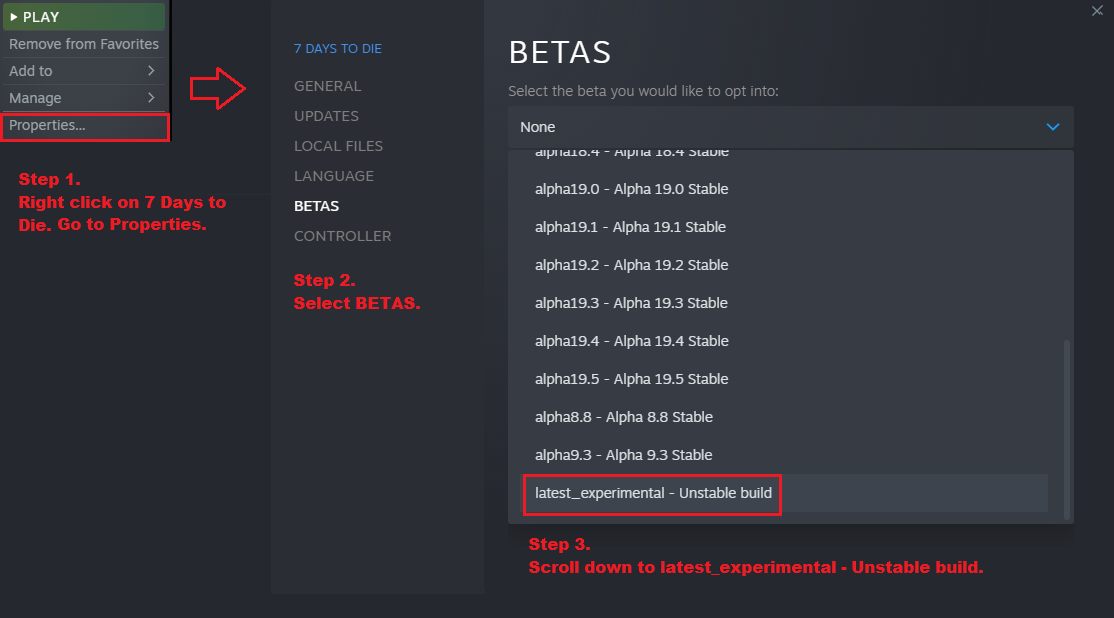Expand the Manage submenu arrow

click(151, 98)
